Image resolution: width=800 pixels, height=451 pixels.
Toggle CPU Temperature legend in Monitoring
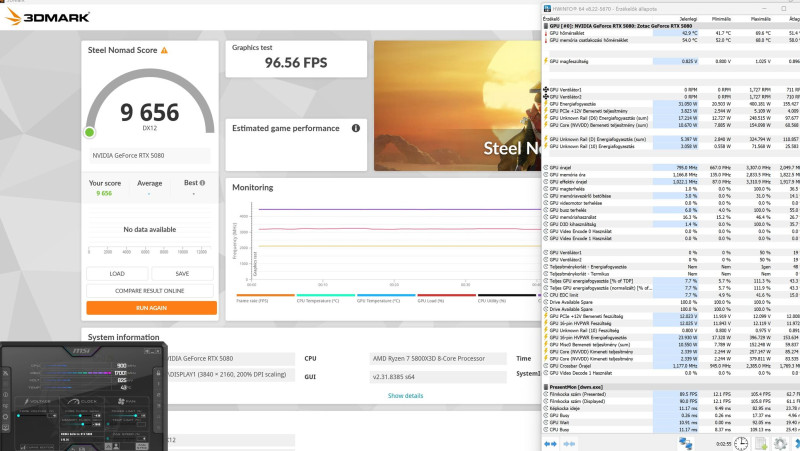326,298
